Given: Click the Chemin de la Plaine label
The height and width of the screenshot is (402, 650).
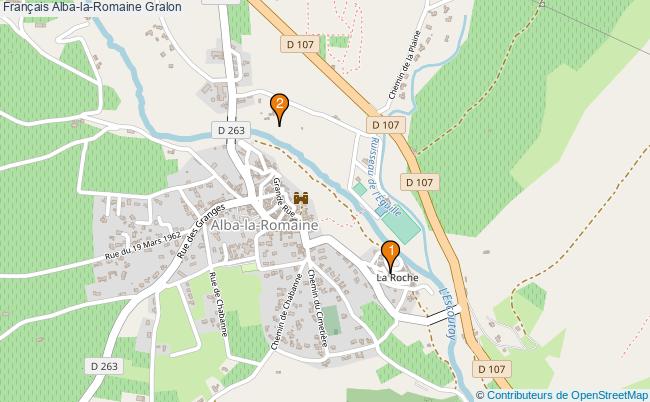Looking at the screenshot, I should coord(405,65).
